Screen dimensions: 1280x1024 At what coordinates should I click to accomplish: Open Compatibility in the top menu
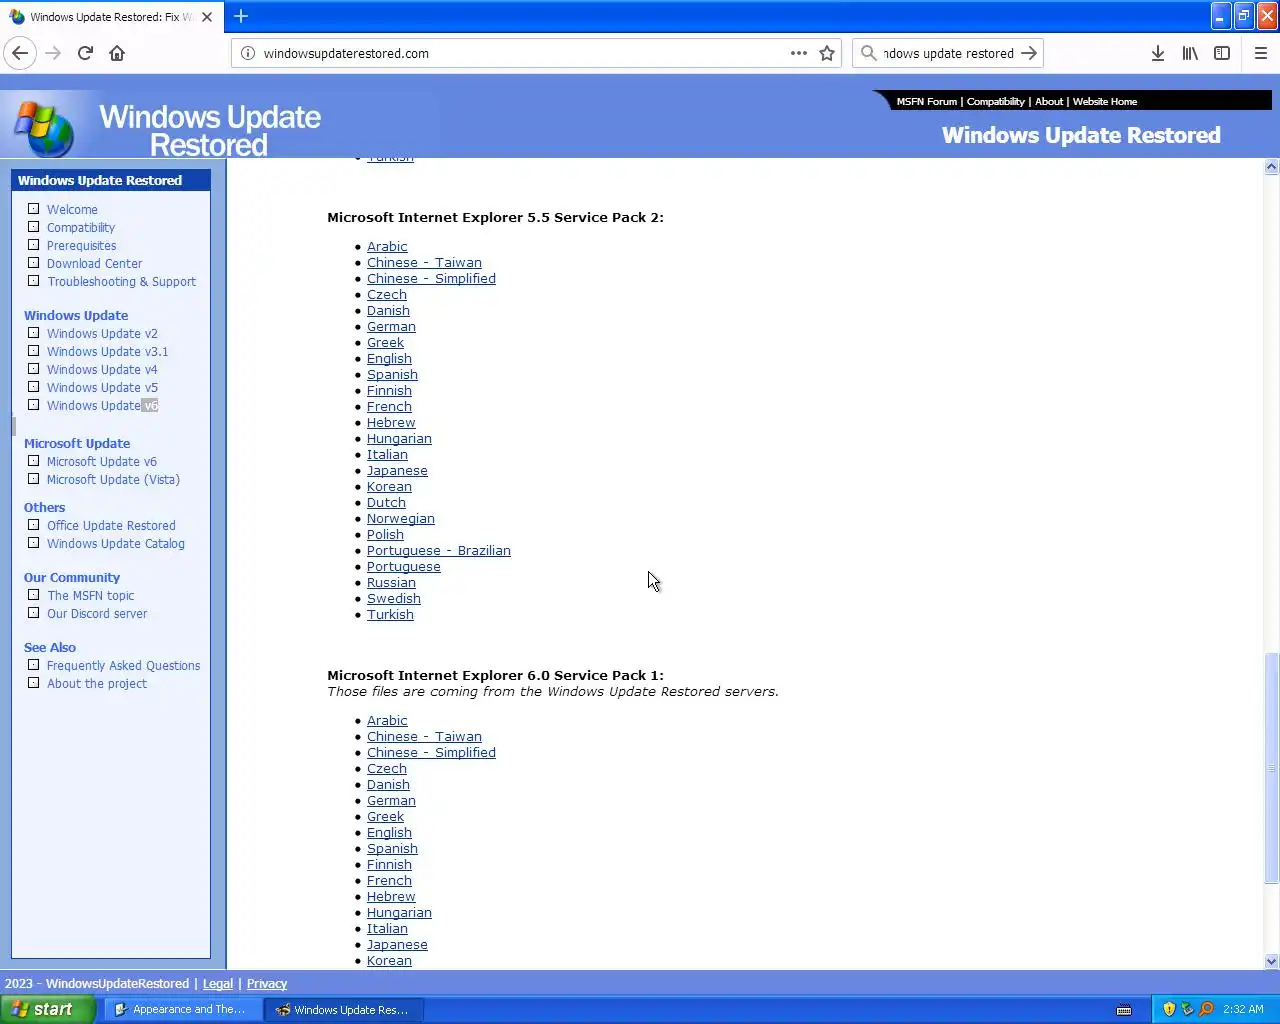tap(995, 101)
